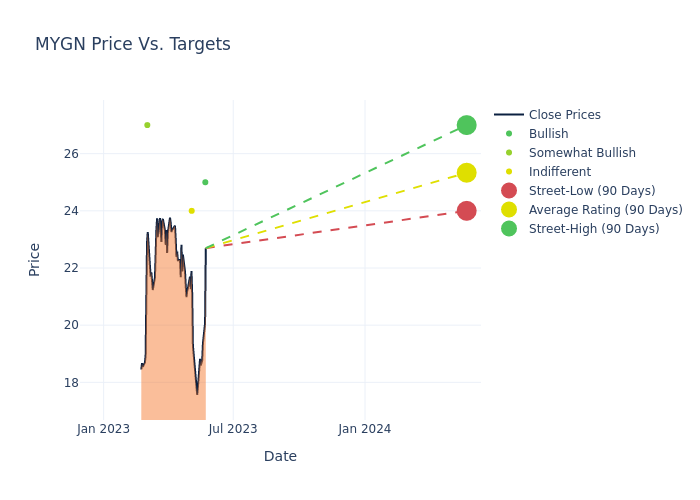Click the green Street-High marker at 27
The height and width of the screenshot is (500, 700).
point(466,125)
